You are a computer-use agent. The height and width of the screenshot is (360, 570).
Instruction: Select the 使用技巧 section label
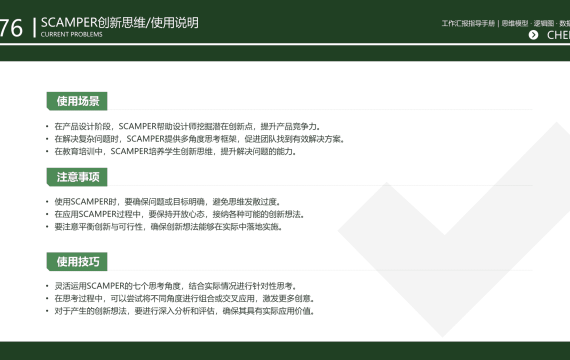pyautogui.click(x=77, y=261)
